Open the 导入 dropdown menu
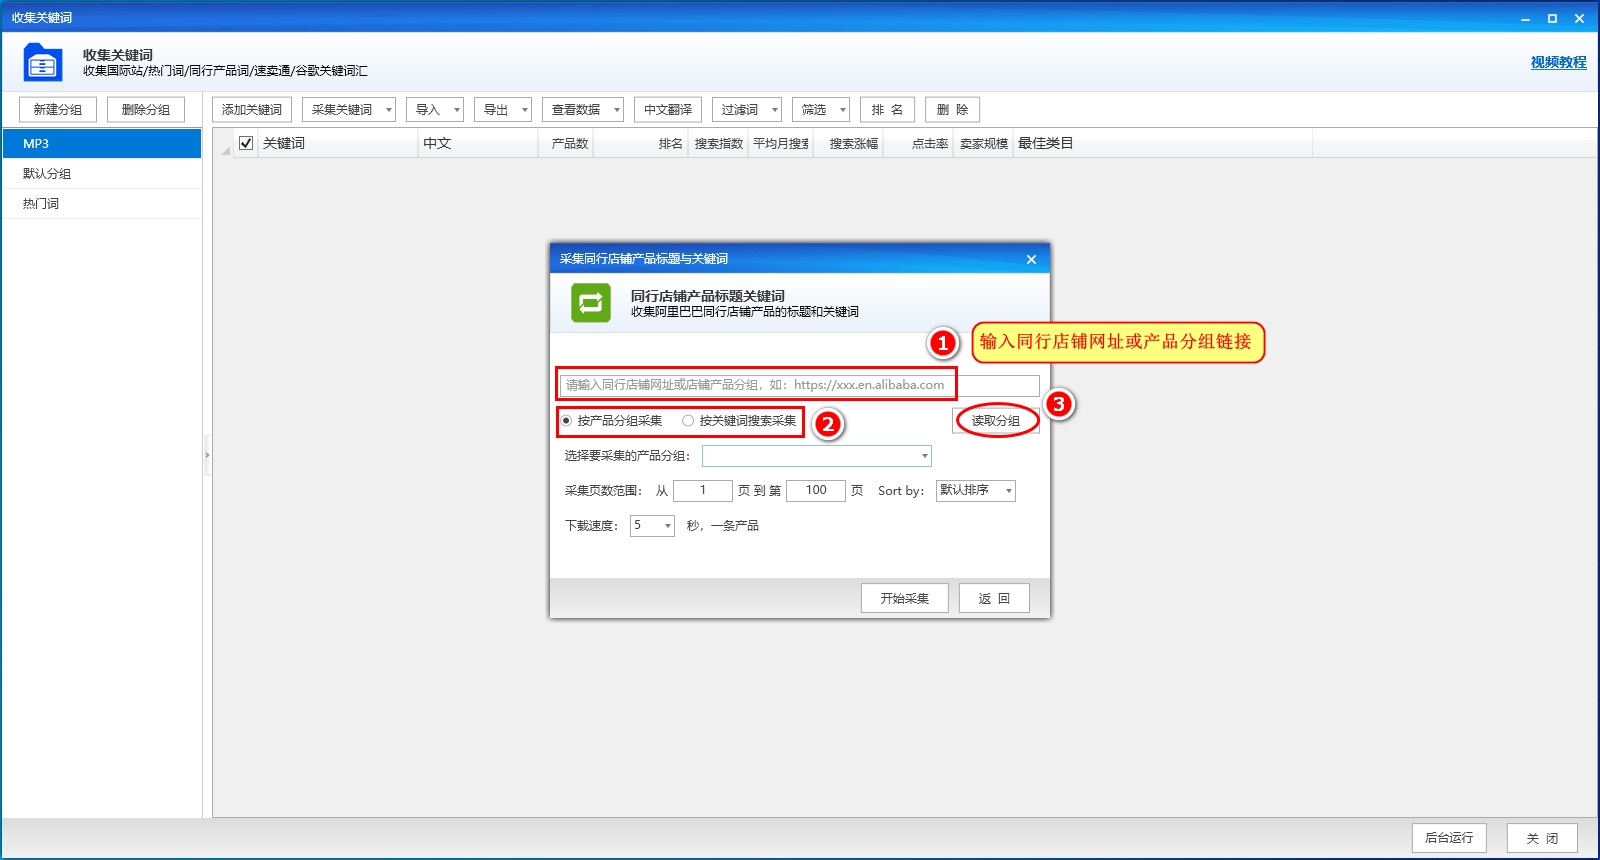This screenshot has height=860, width=1600. [434, 110]
